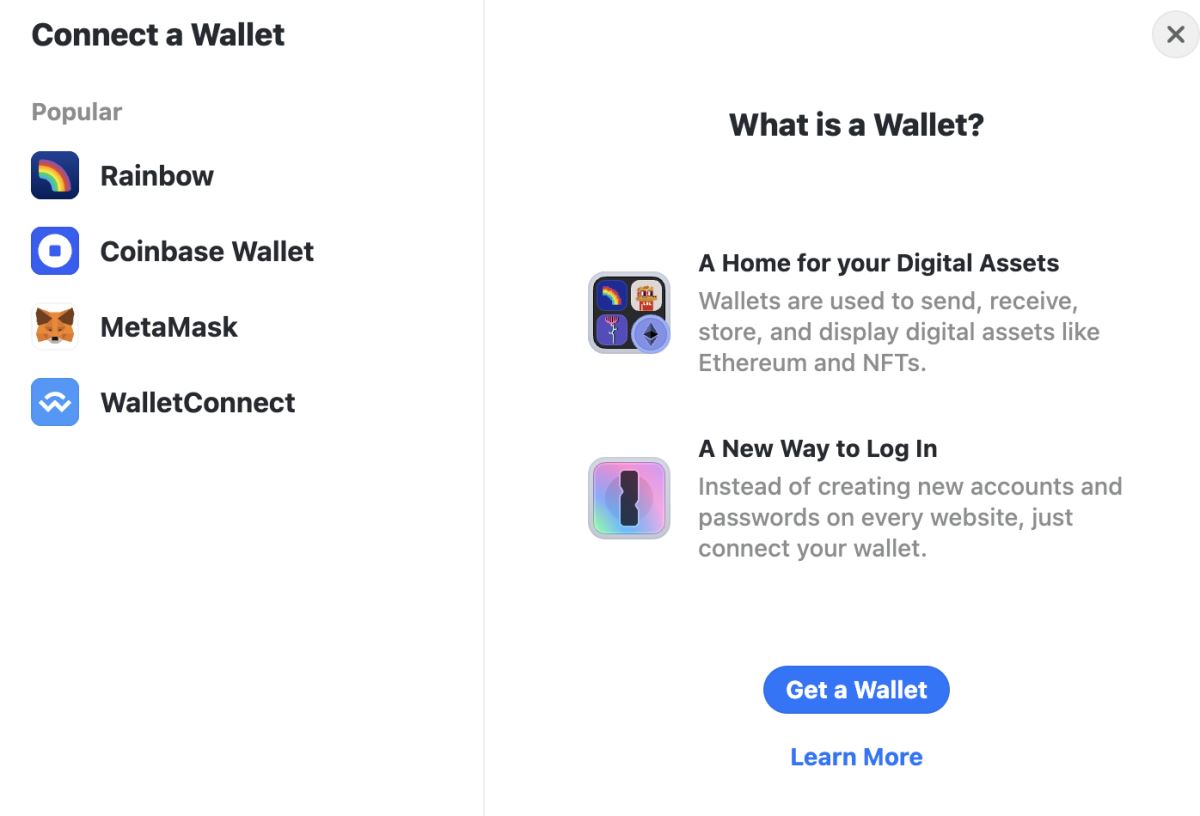
Task: Click the A New Way to Log In heading
Action: point(817,449)
